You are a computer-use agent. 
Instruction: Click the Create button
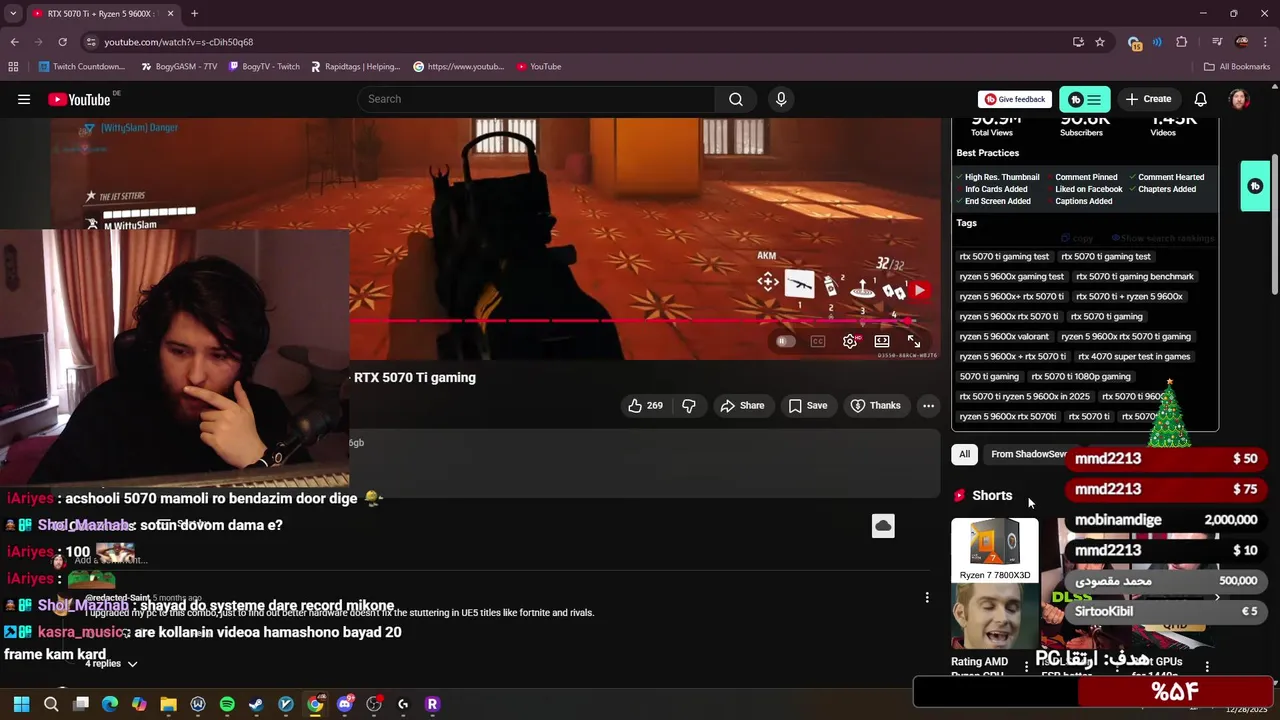click(x=1148, y=99)
